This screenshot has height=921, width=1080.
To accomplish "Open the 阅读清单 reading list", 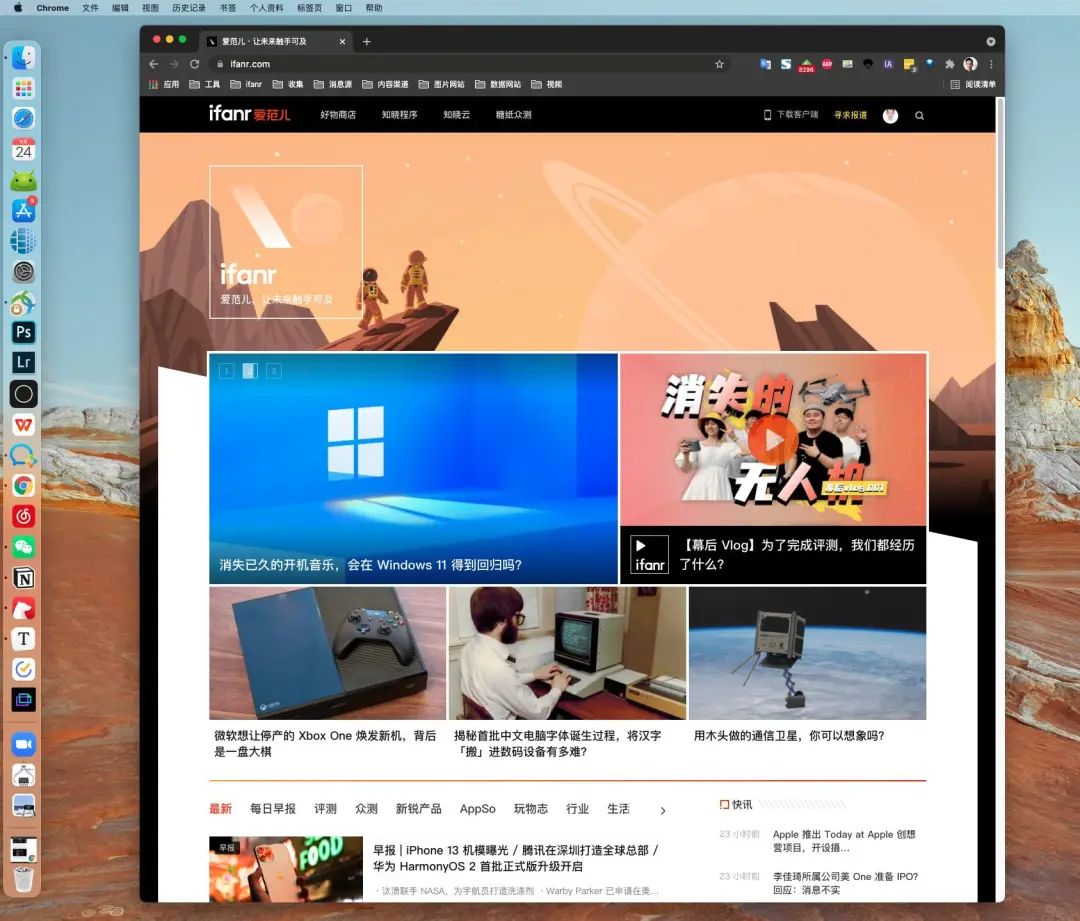I will [973, 84].
